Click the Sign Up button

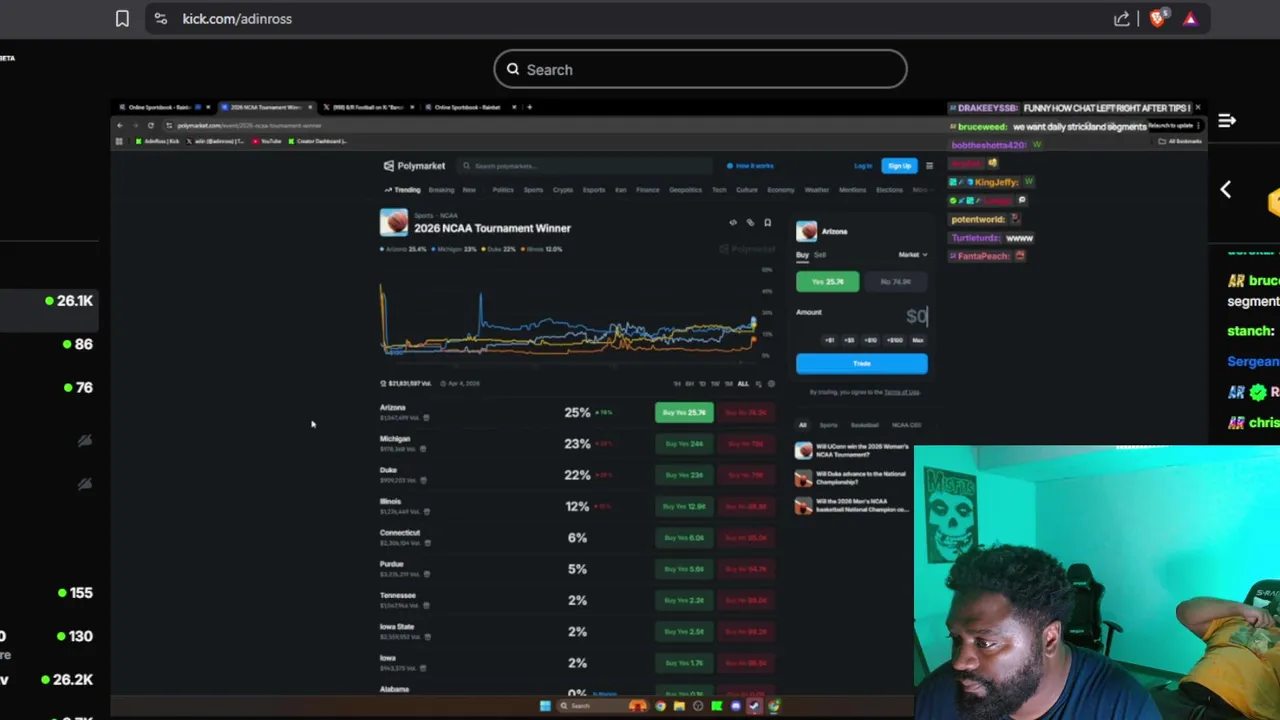(899, 166)
